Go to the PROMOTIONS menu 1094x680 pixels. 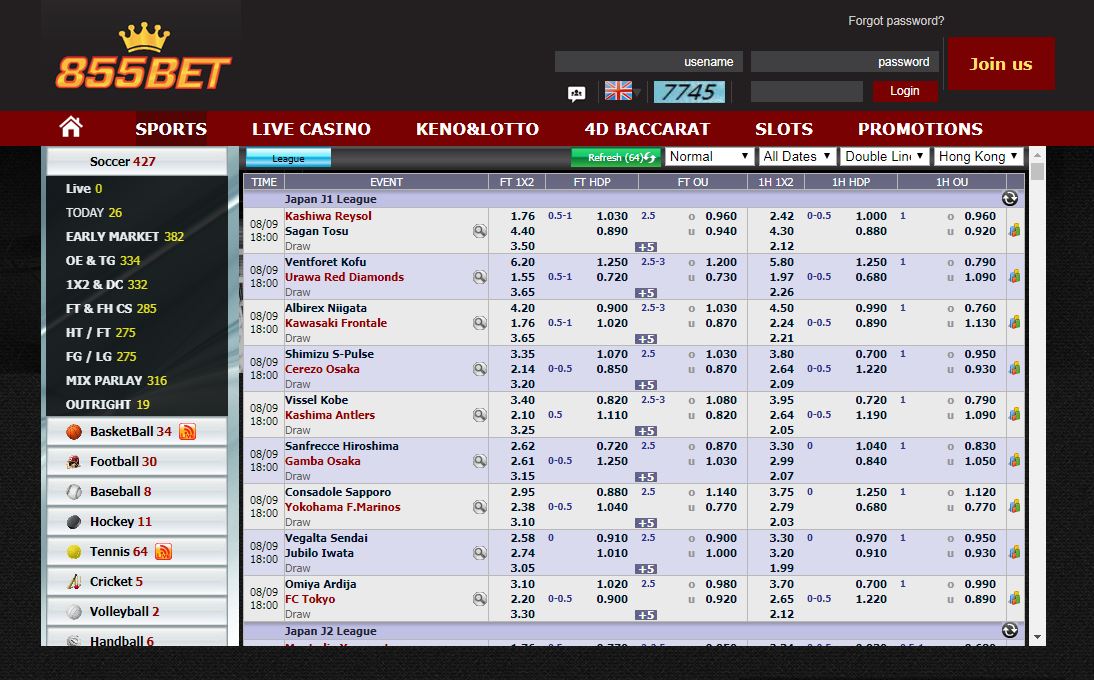coord(919,129)
